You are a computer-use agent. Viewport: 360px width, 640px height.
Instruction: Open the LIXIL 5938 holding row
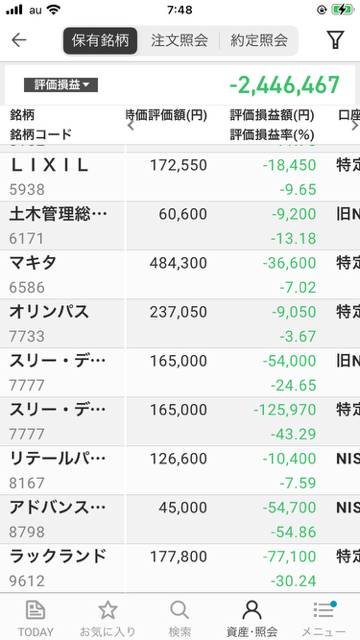(180, 177)
